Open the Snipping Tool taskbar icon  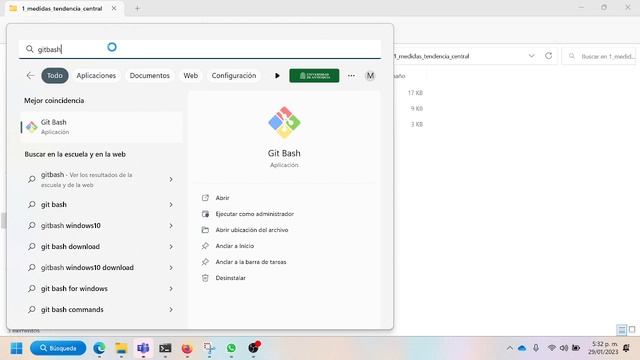click(209, 348)
